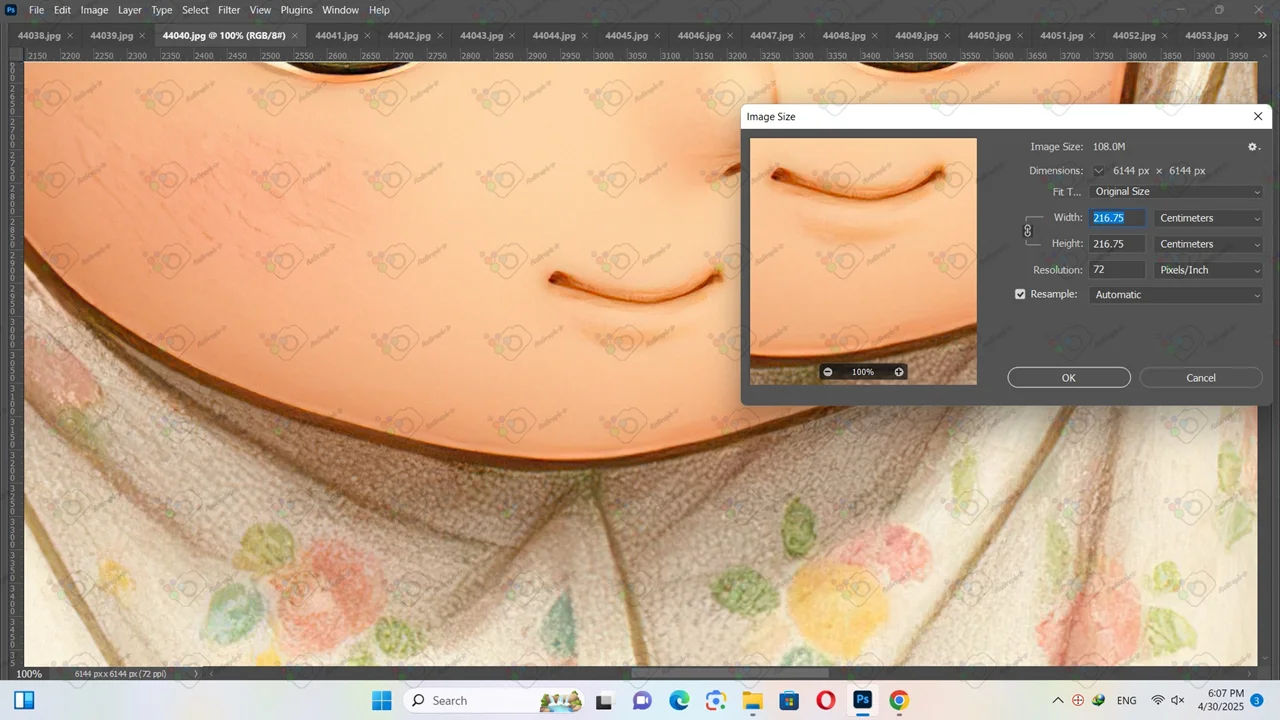Expand the Fit To Original Size dropdown
The height and width of the screenshot is (720, 1280).
pos(1176,192)
